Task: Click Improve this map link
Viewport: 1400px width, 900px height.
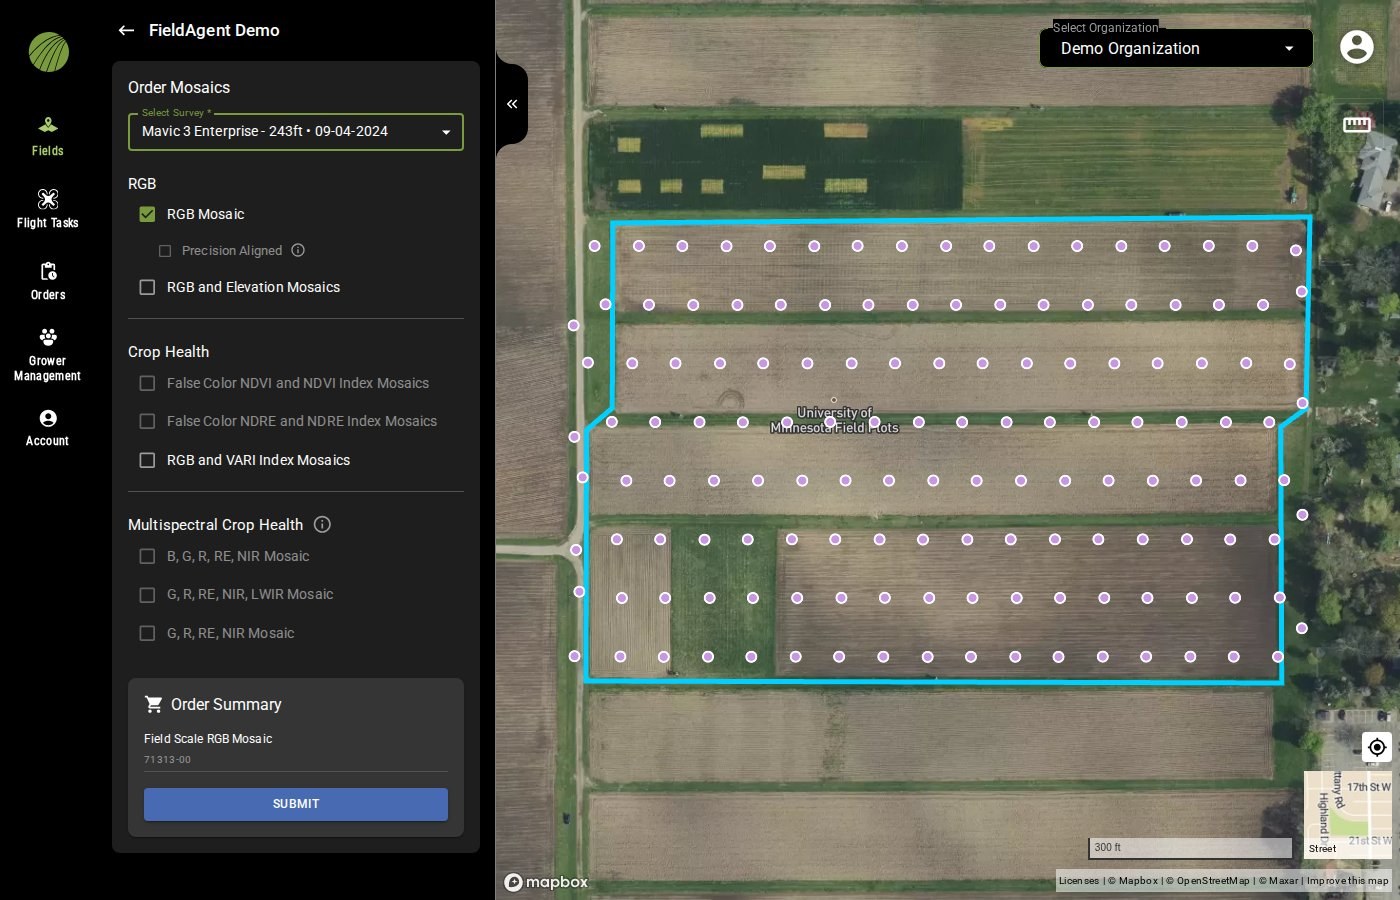Action: tap(1347, 881)
